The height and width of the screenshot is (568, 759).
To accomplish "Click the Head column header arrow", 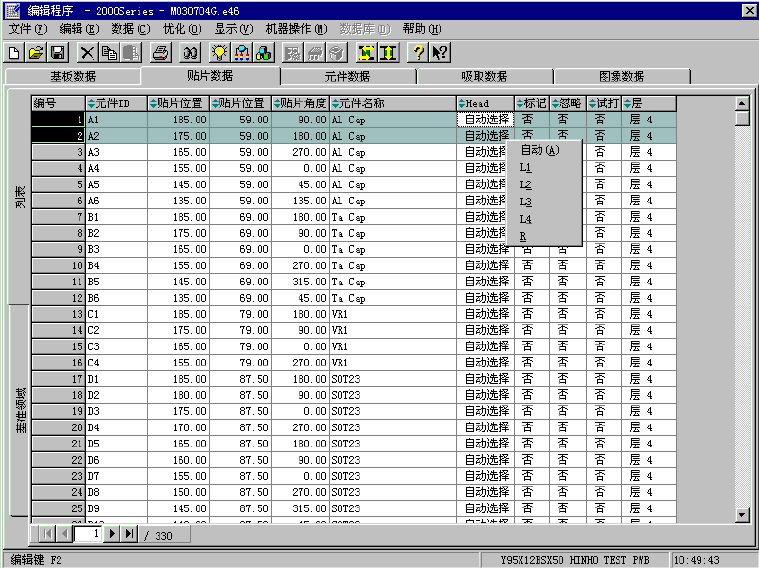I will 462,103.
